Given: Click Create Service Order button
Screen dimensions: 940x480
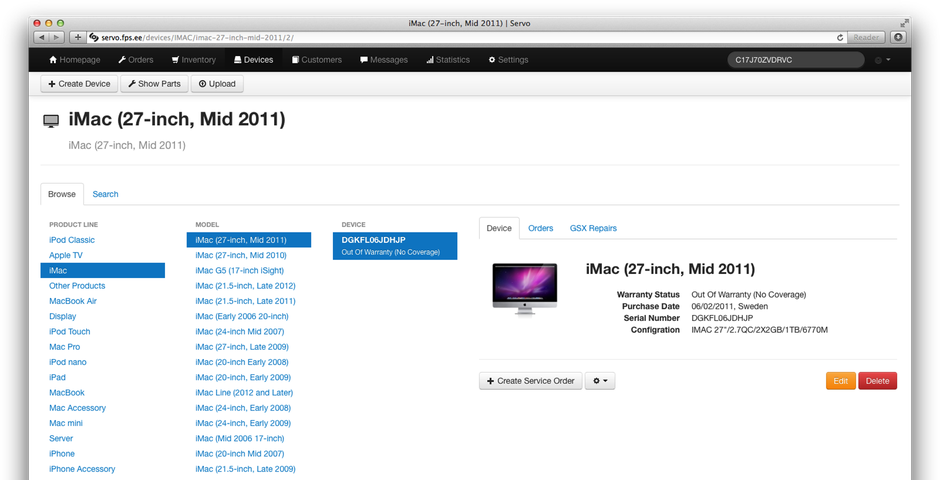Looking at the screenshot, I should (531, 381).
